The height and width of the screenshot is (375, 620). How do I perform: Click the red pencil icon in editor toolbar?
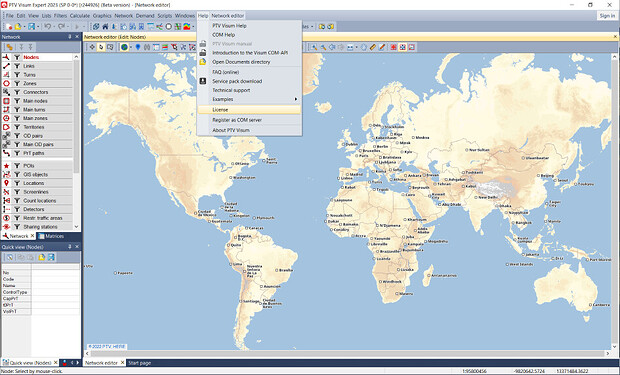click(382, 47)
